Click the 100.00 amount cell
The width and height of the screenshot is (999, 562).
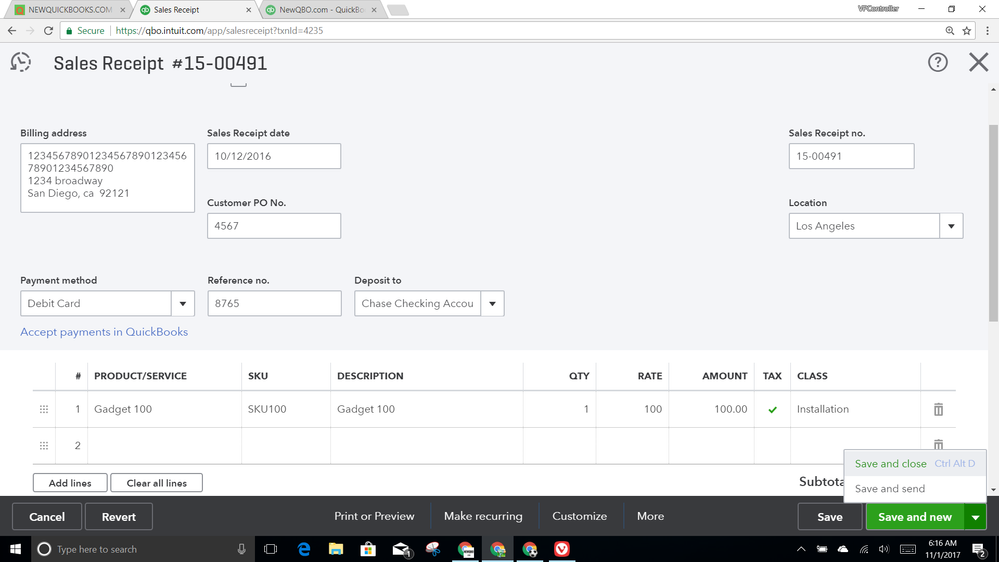[711, 409]
